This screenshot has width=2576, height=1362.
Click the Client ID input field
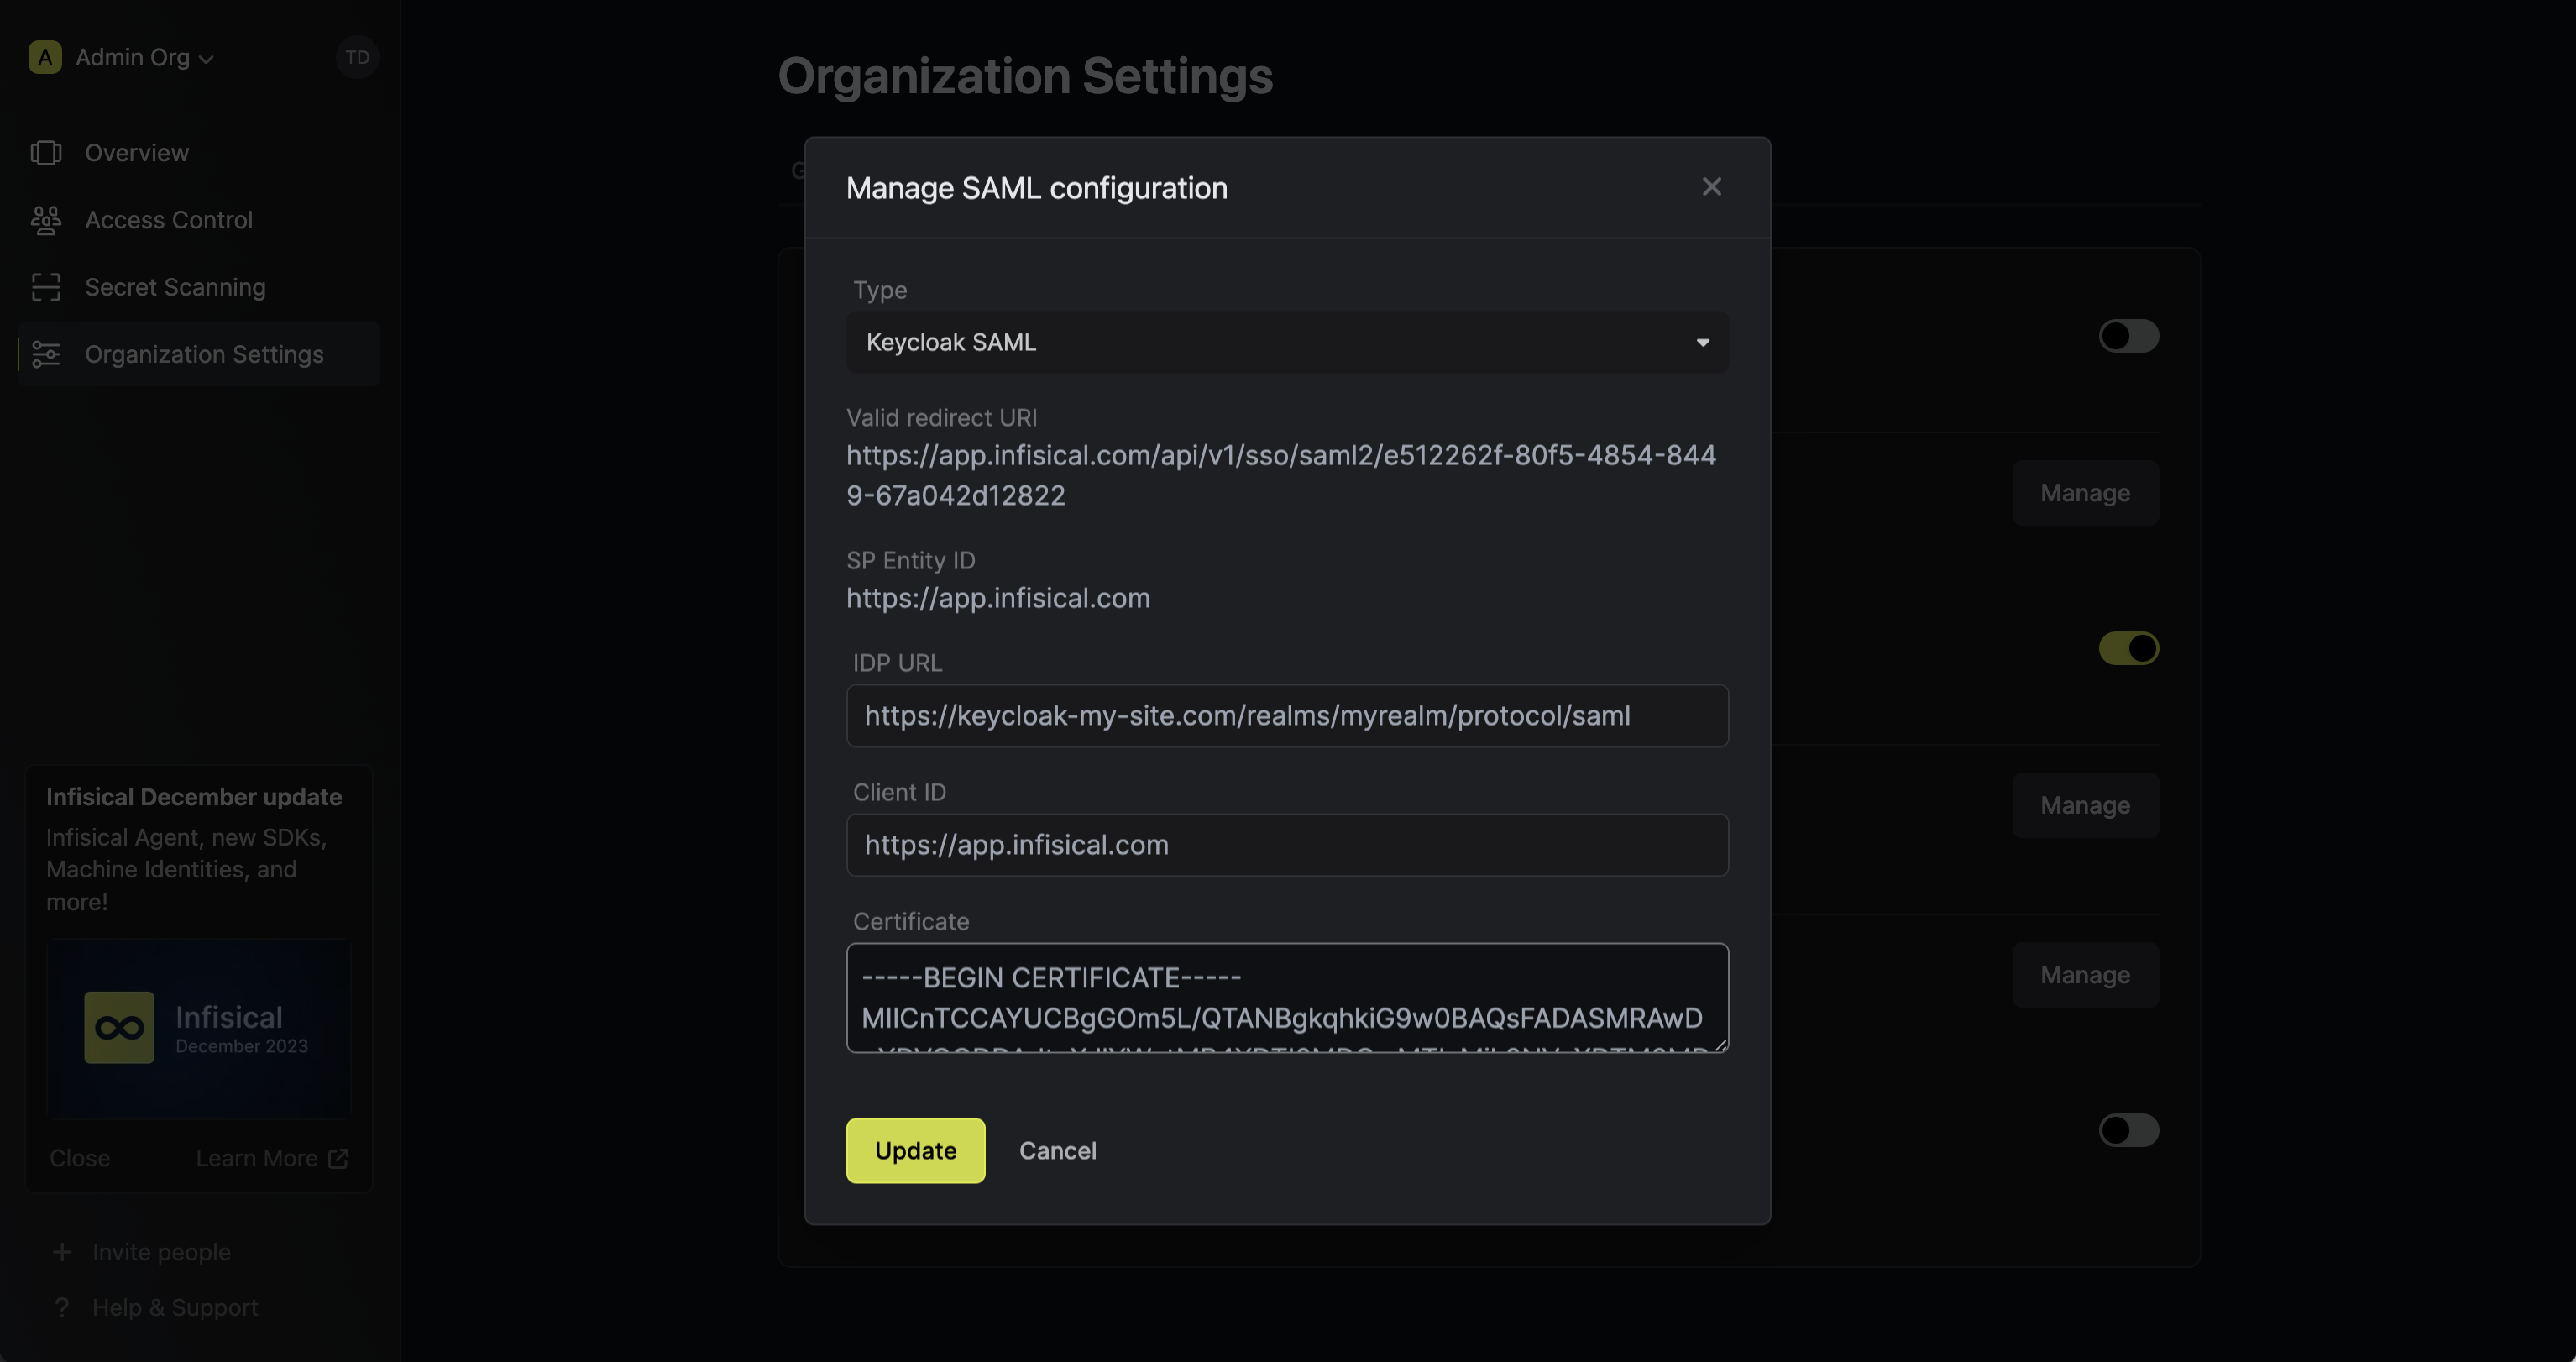[x=1287, y=845]
